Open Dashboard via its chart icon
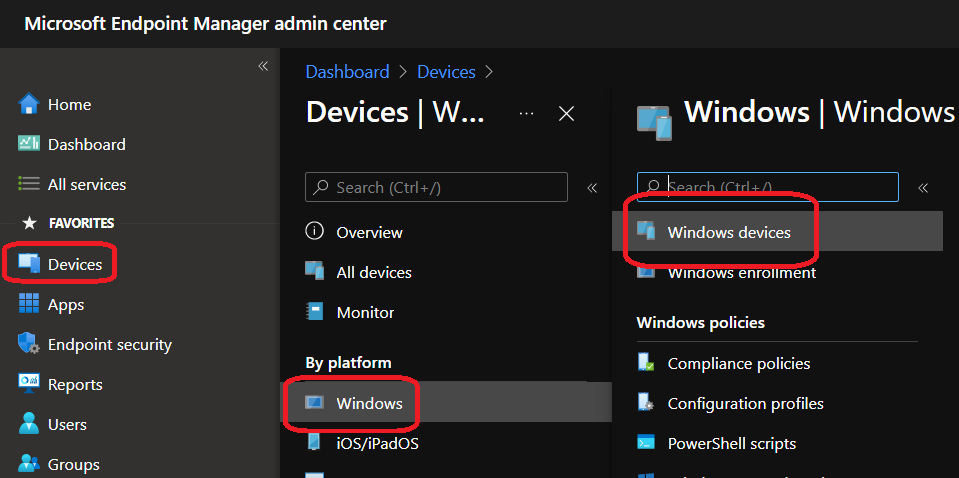 click(29, 144)
